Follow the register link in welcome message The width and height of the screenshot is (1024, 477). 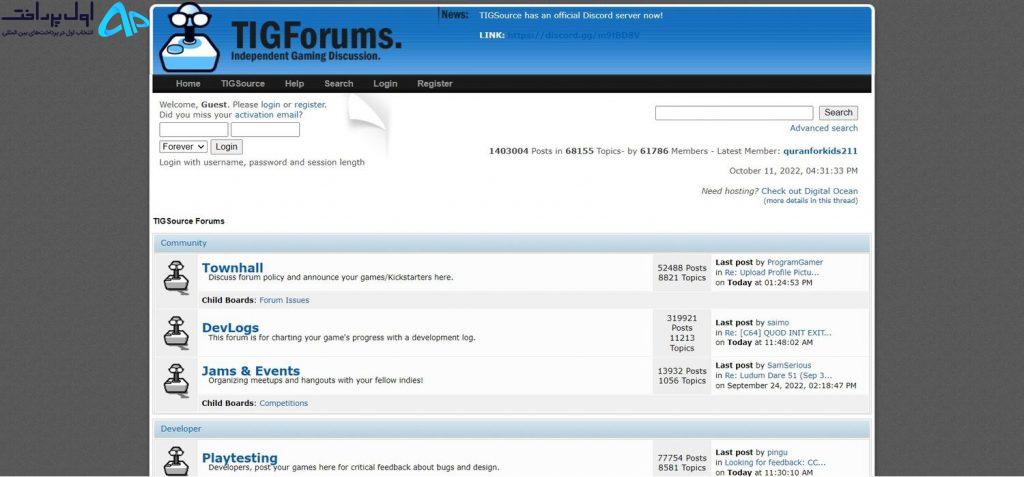[x=310, y=105]
